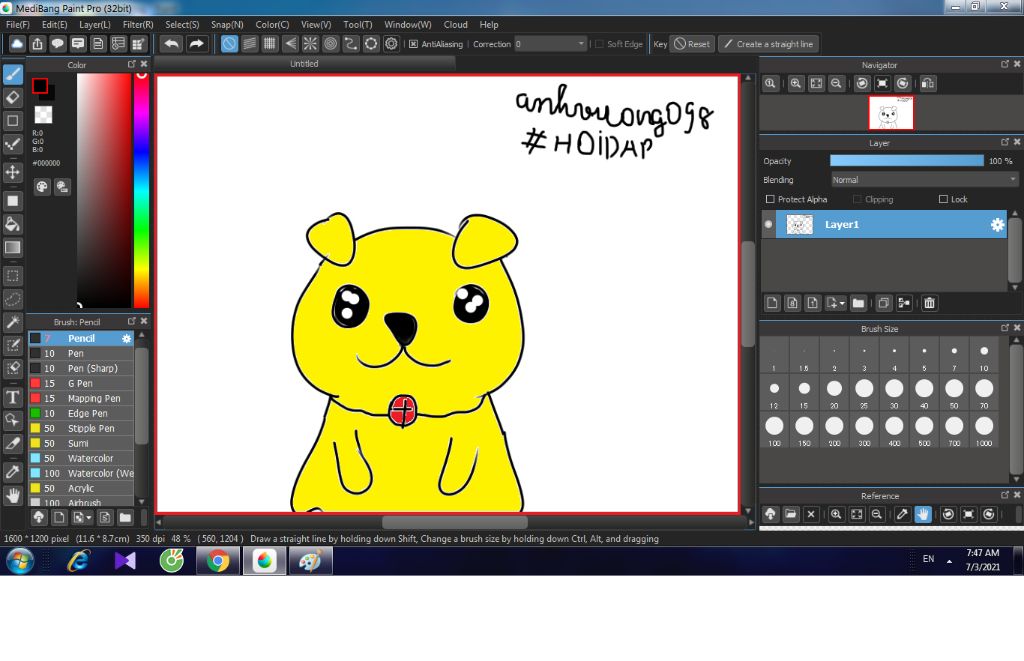Click the rainbow hue slider strip
This screenshot has height=661, width=1024.
click(x=141, y=190)
